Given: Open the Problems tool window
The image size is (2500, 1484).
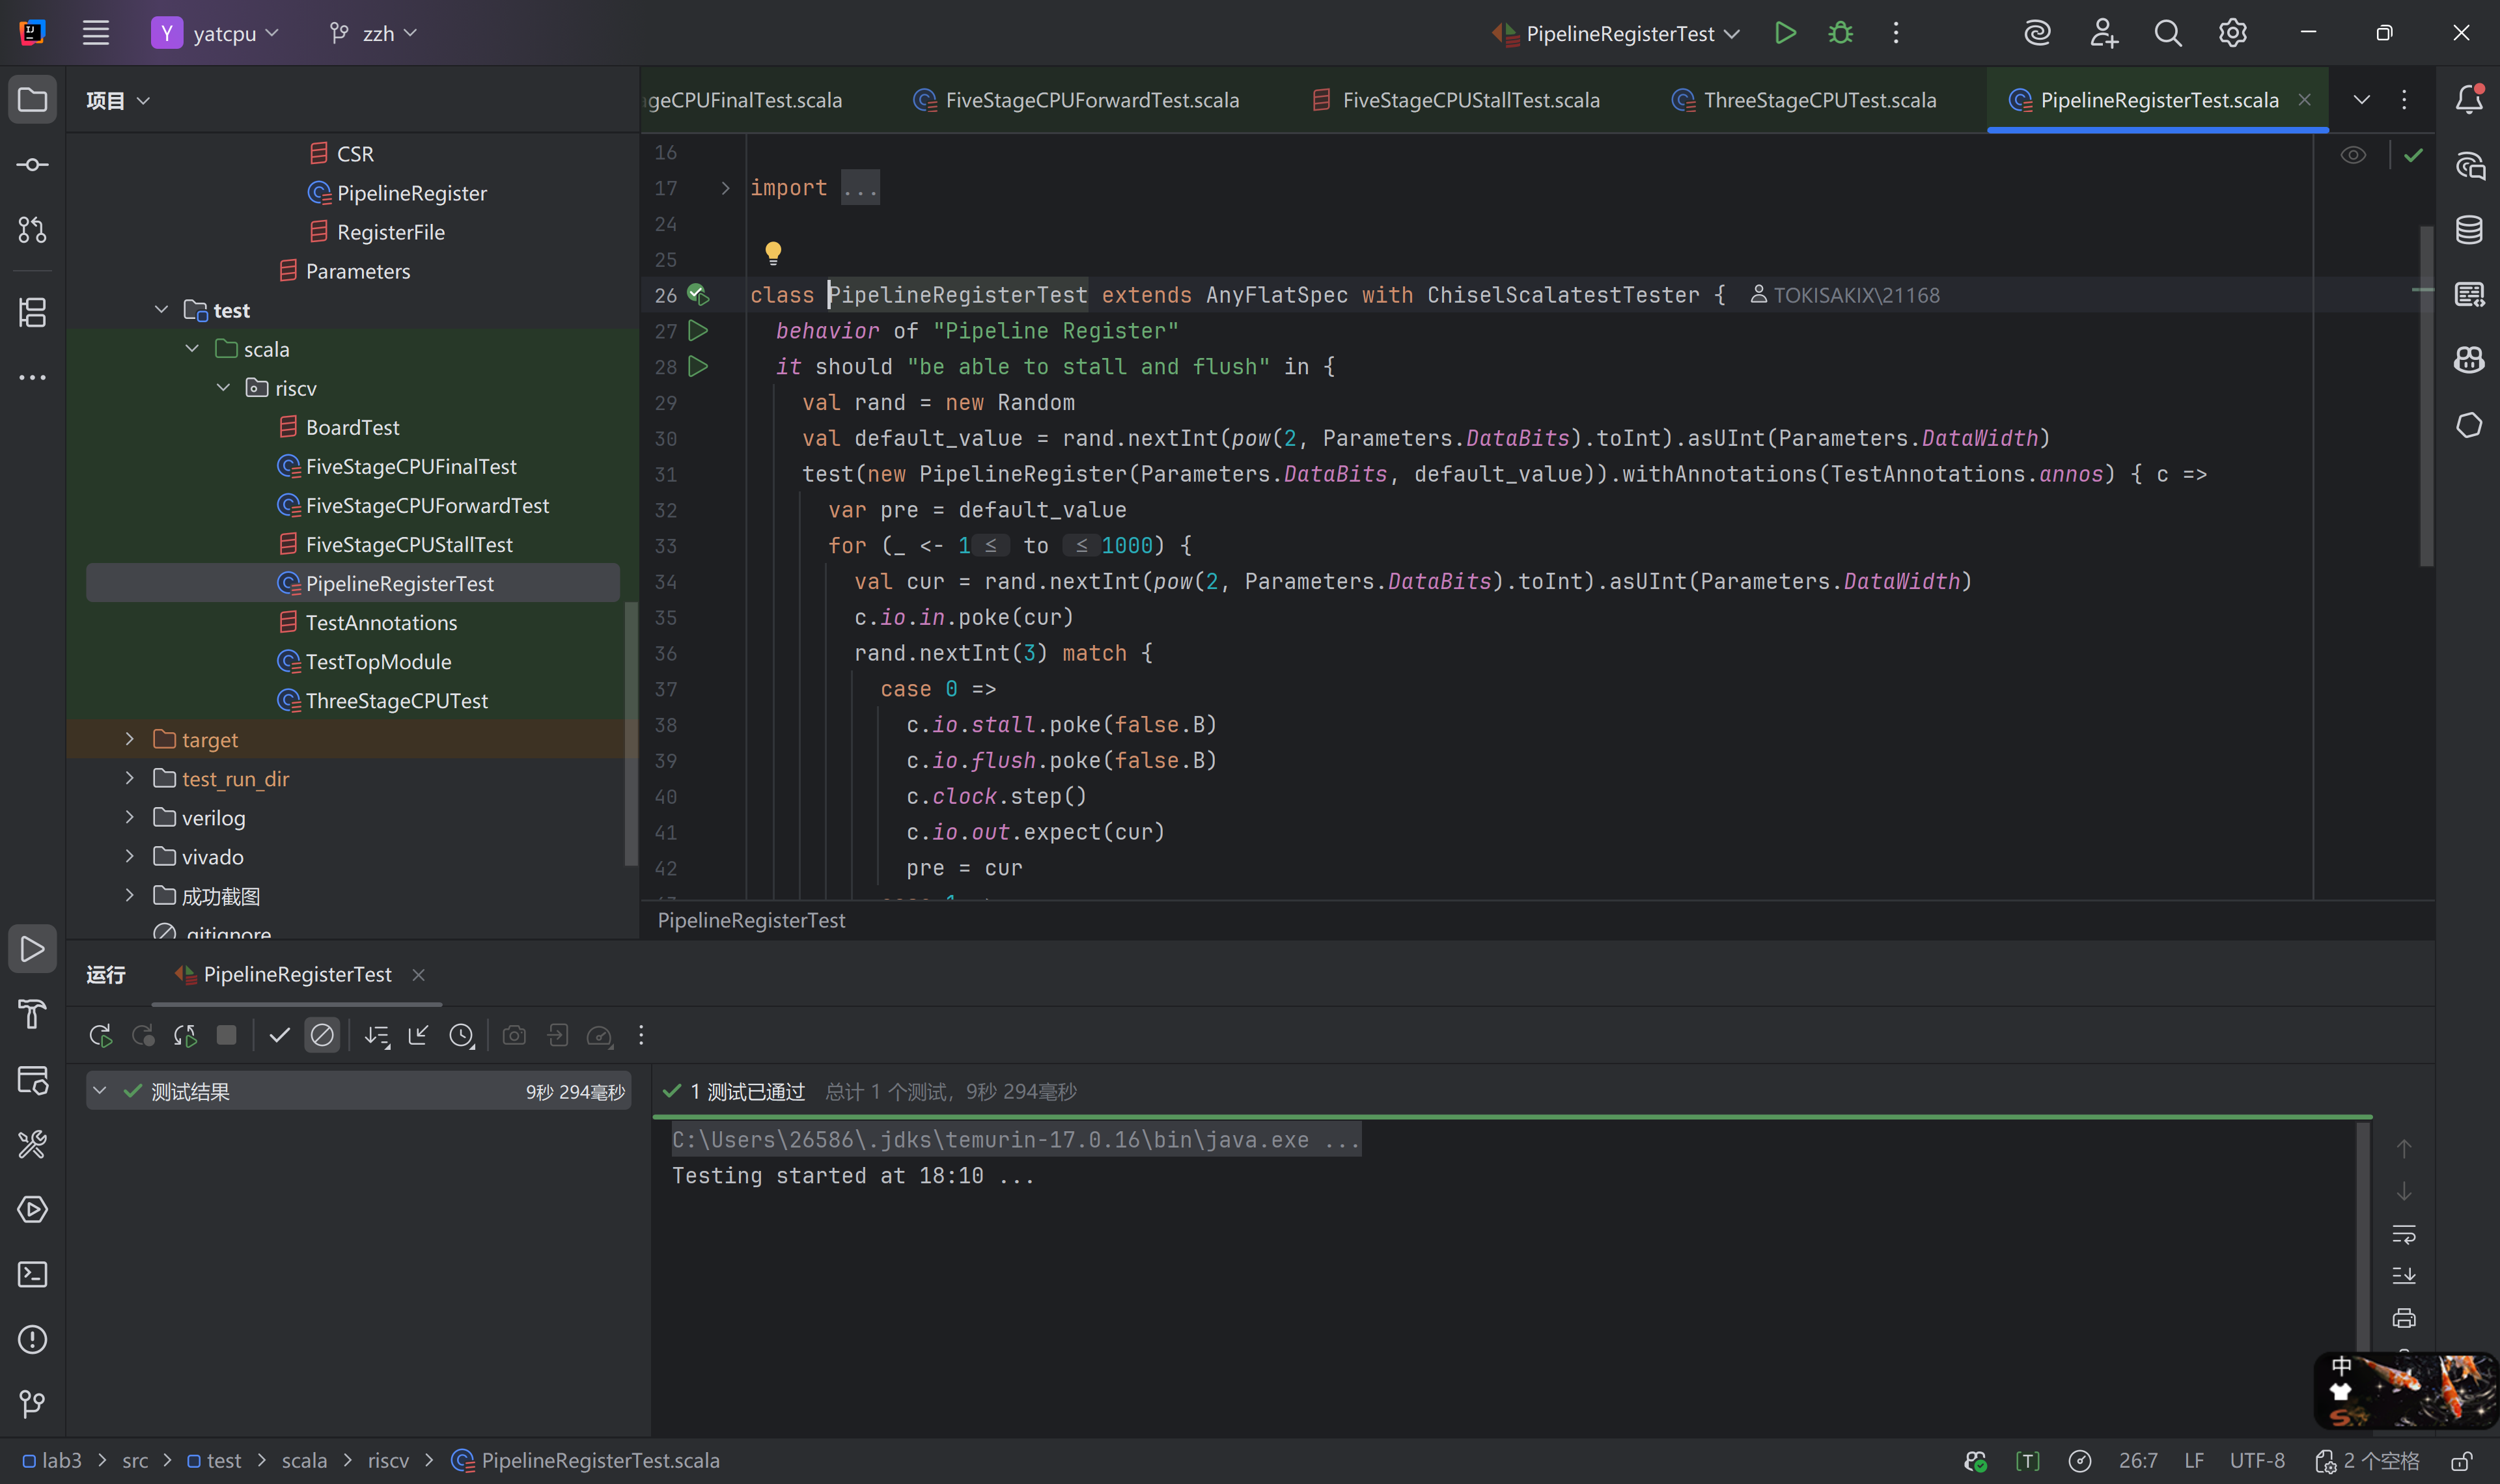Looking at the screenshot, I should 32,1339.
